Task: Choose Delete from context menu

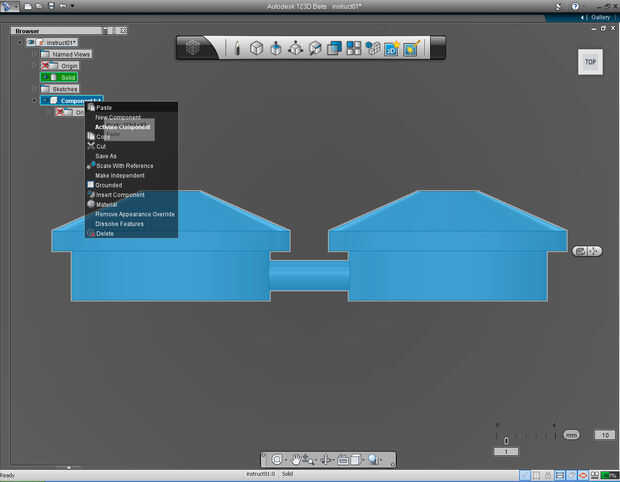Action: click(105, 234)
